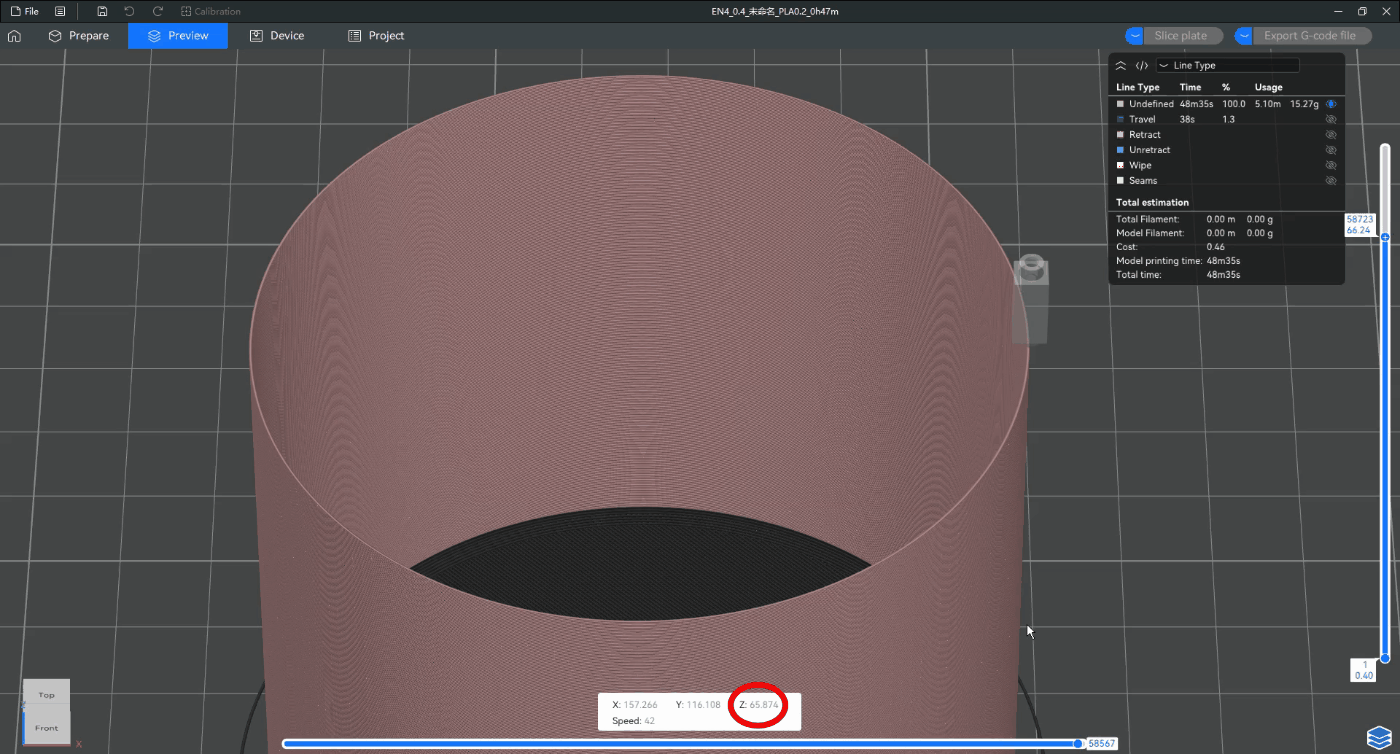Expand the Slice plate dropdown arrow
The width and height of the screenshot is (1400, 754).
point(1134,36)
